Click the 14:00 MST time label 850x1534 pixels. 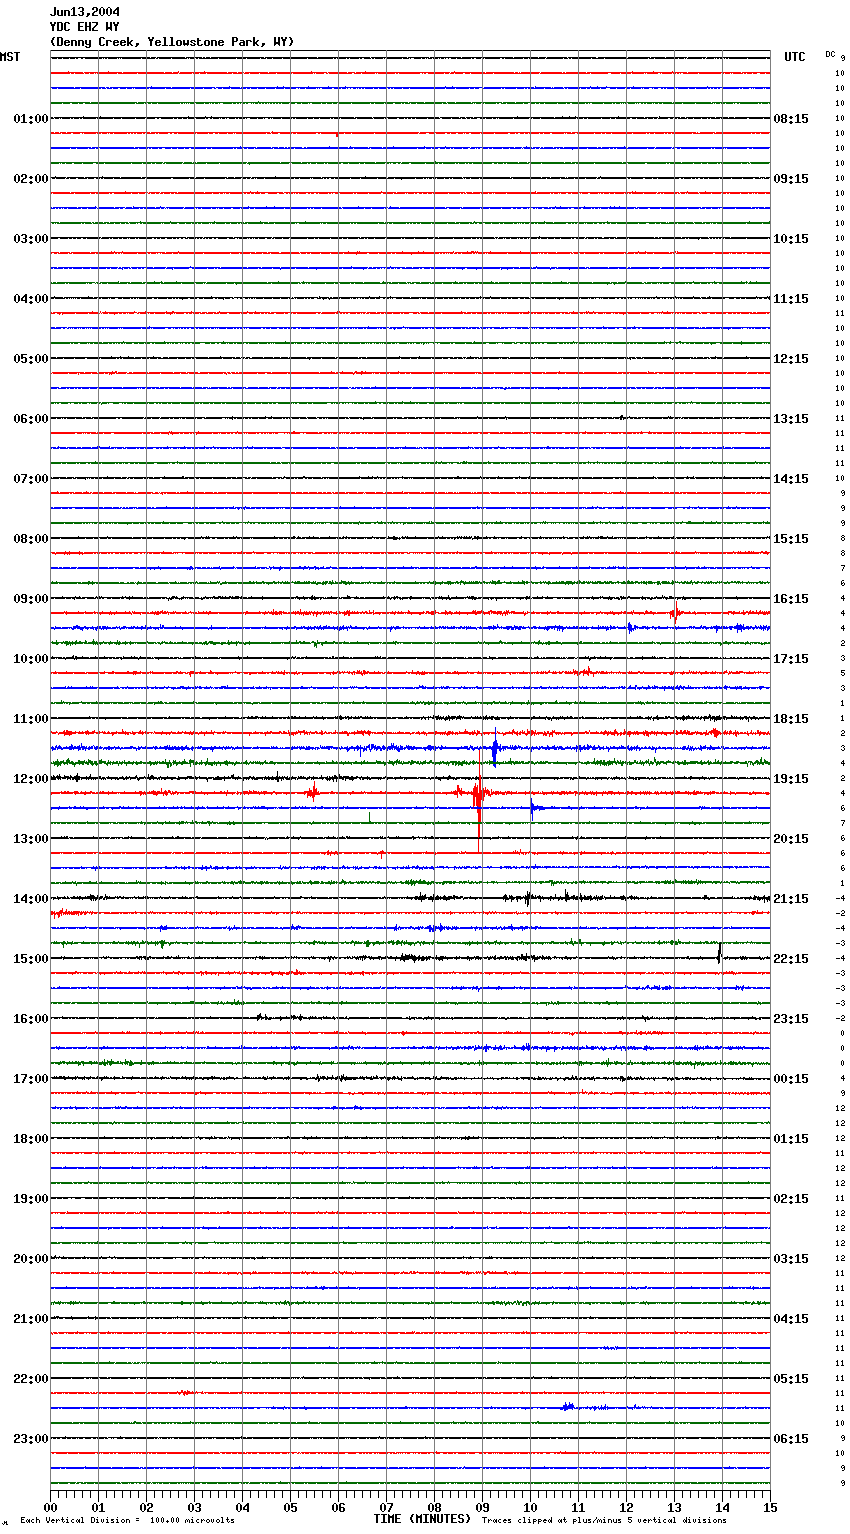coord(31,899)
